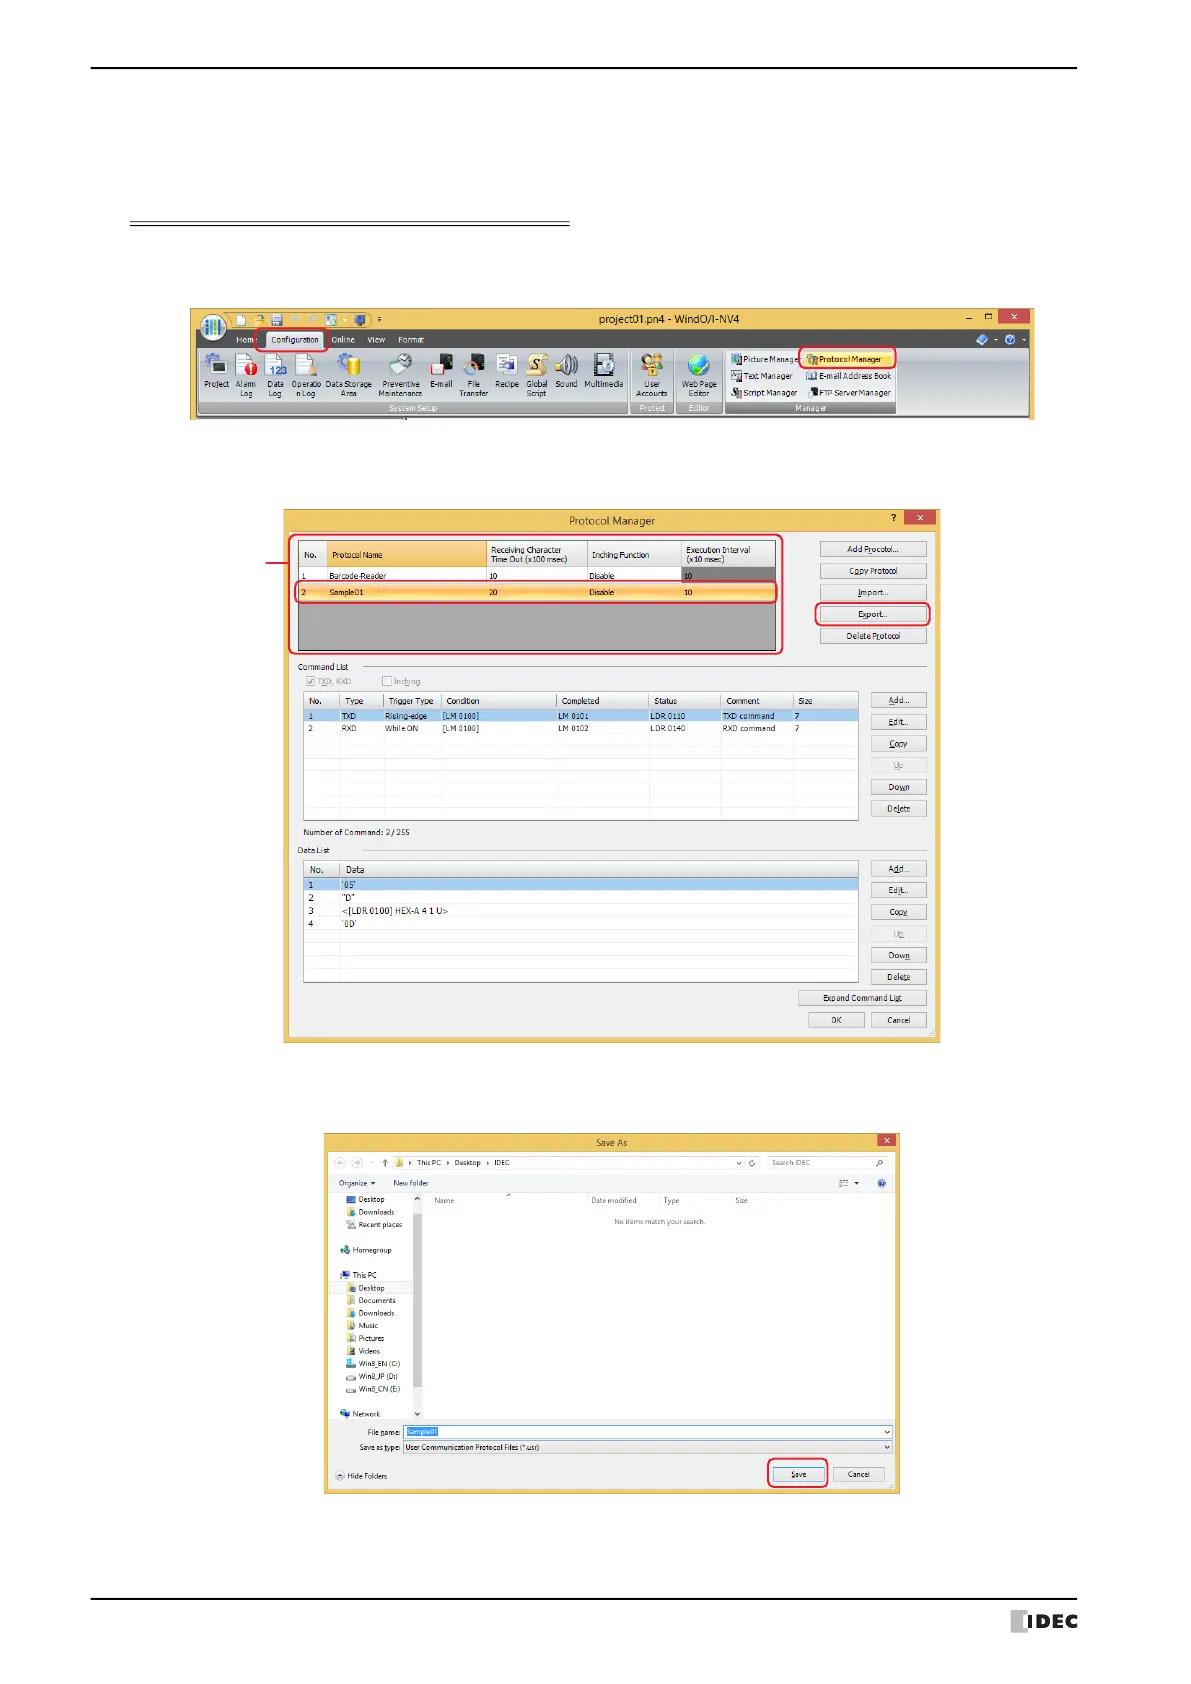Viewport: 1191px width, 1684px height.
Task: Click the Add Protocol button
Action: 873,549
